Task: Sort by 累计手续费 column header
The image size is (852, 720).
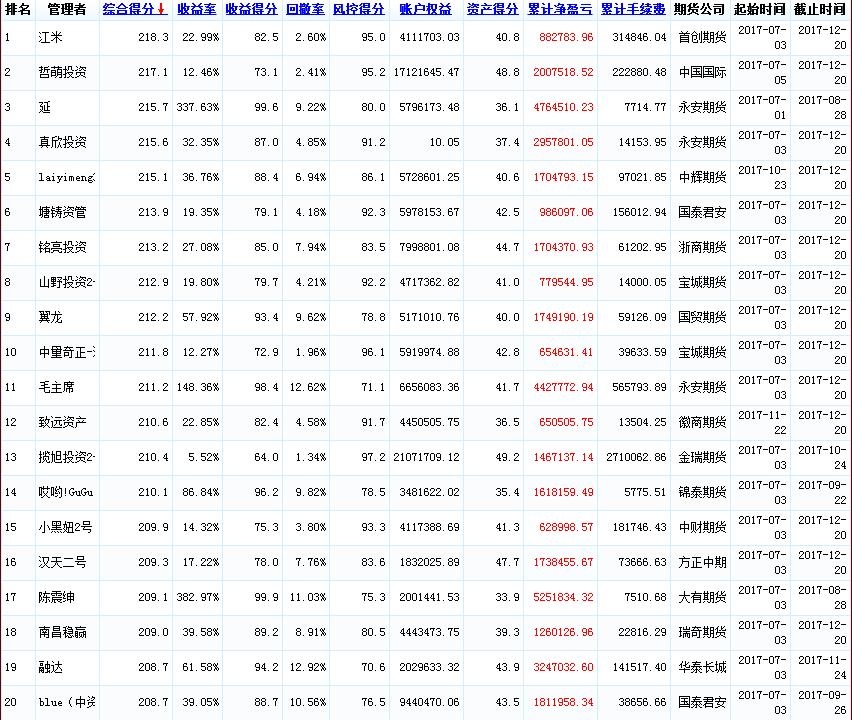Action: point(633,9)
